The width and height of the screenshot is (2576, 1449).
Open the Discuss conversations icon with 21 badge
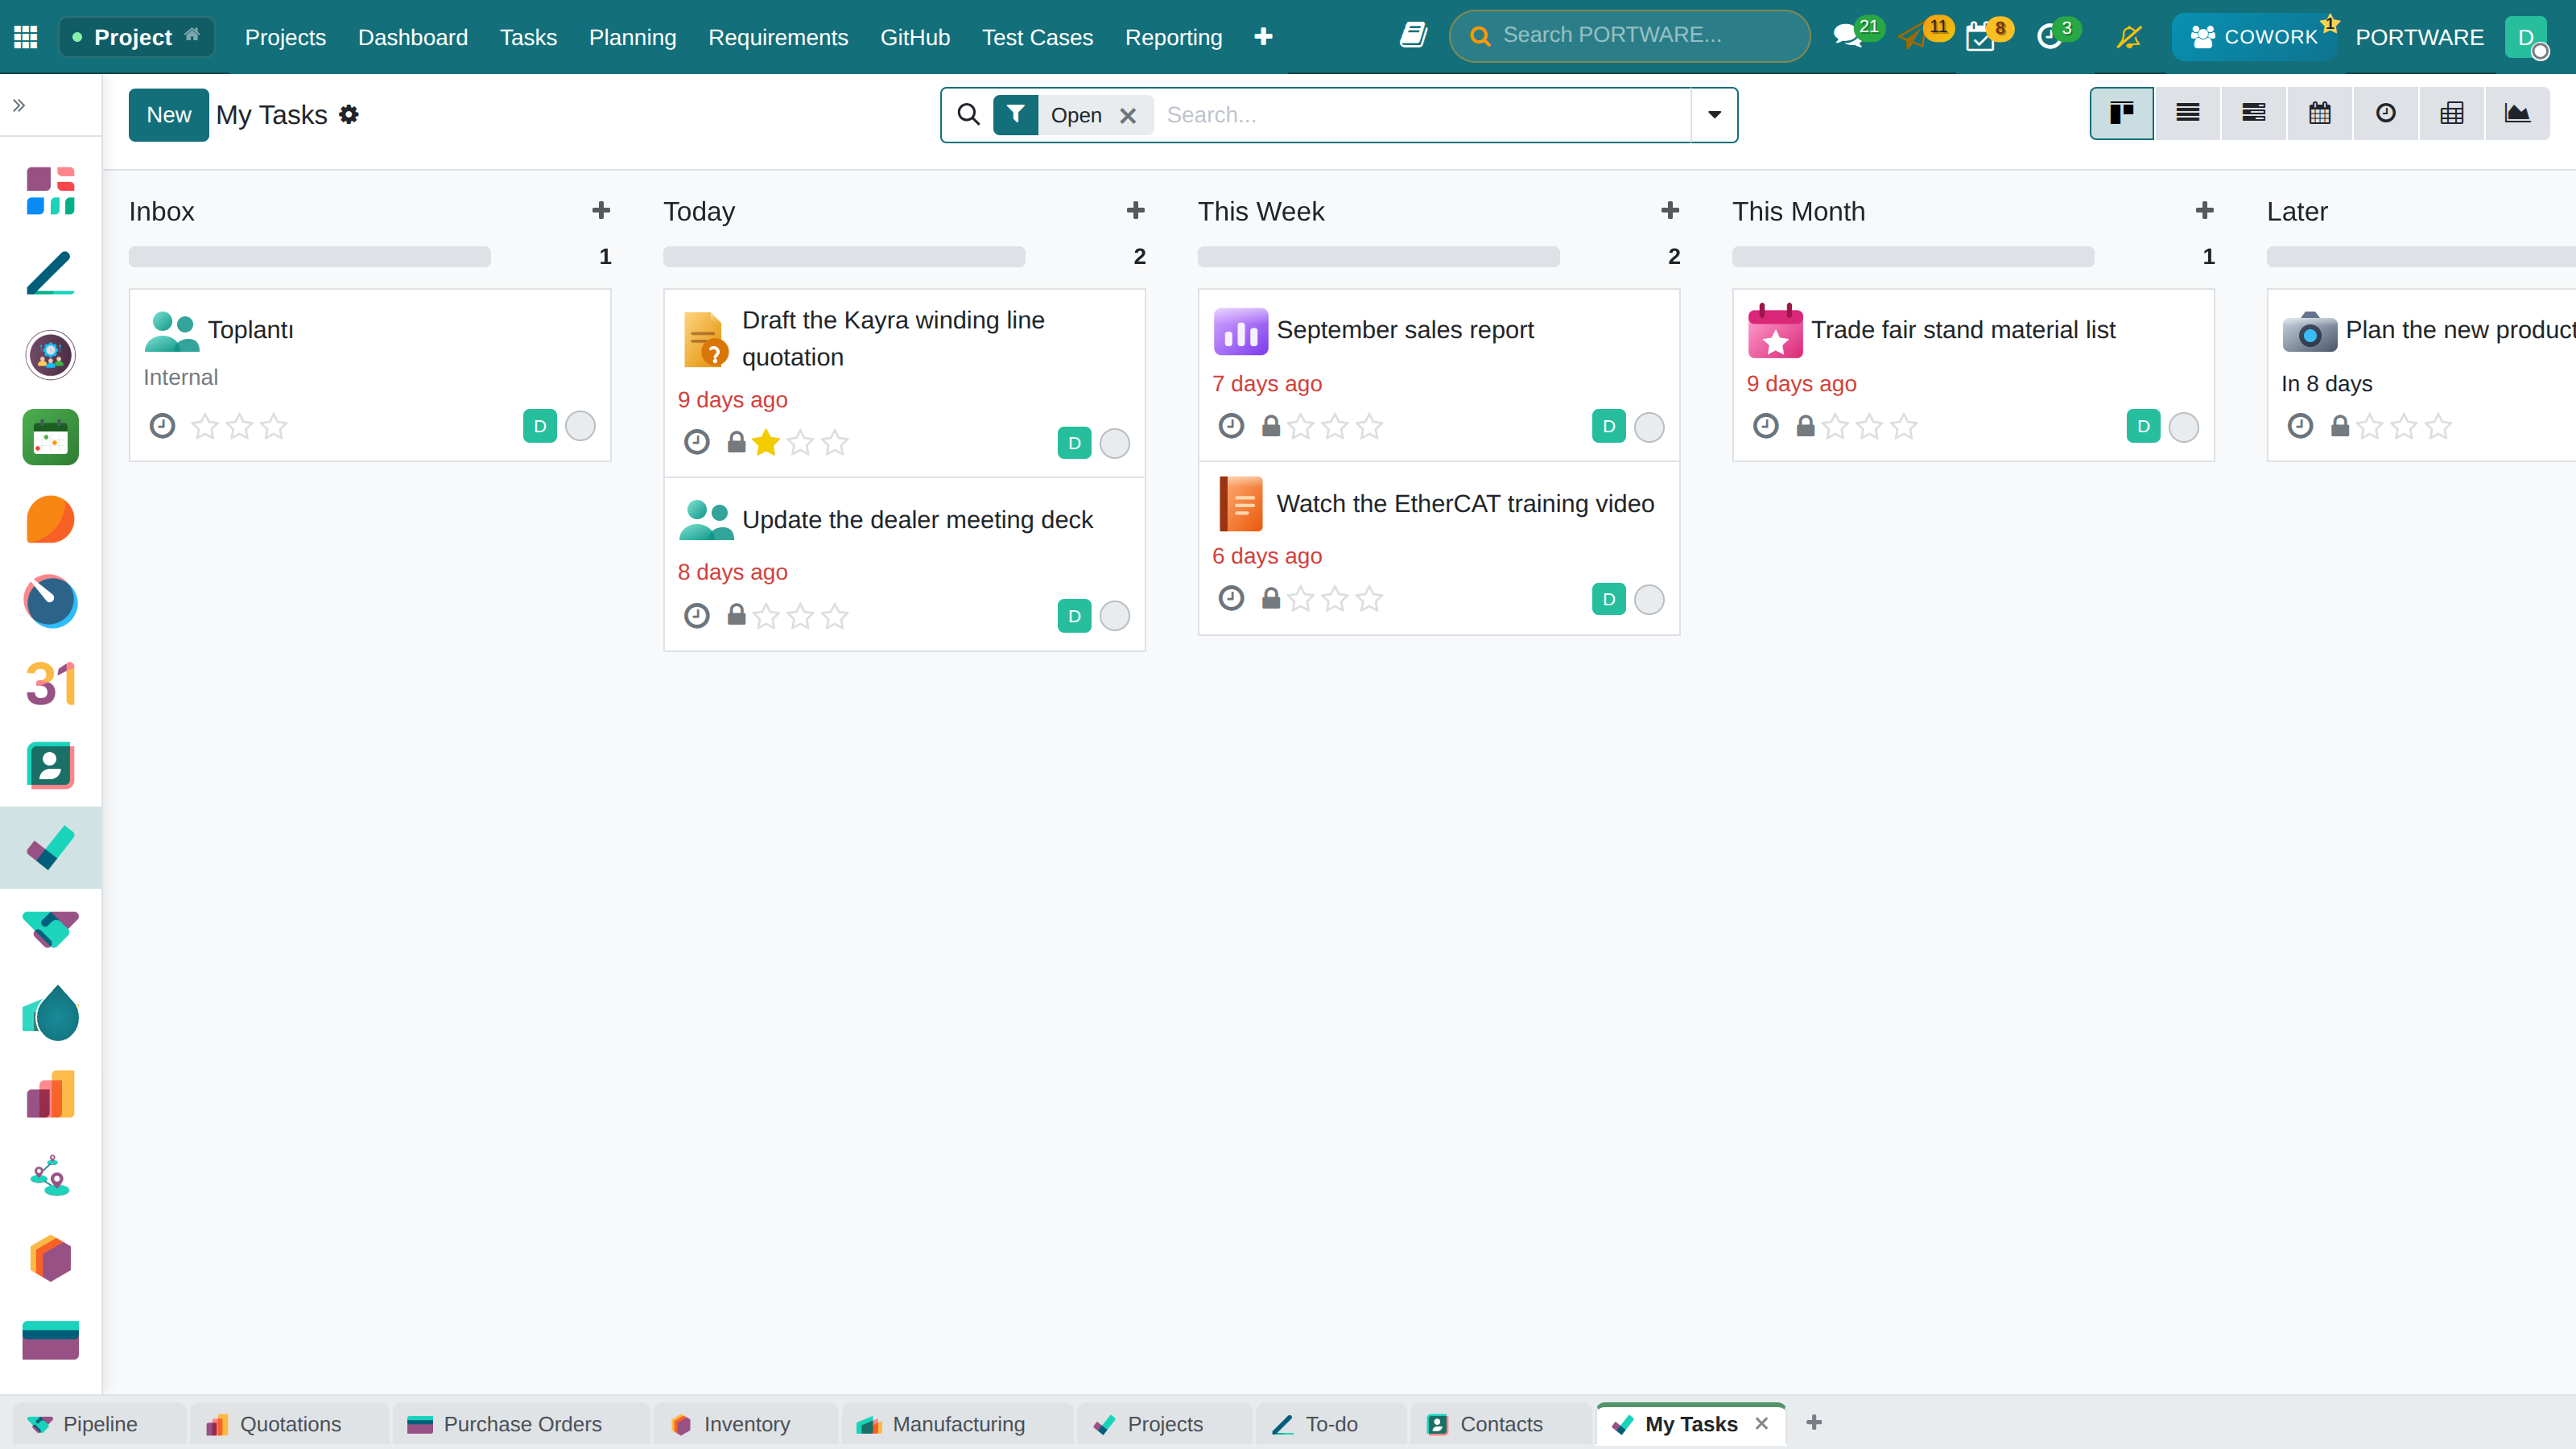(x=1848, y=37)
